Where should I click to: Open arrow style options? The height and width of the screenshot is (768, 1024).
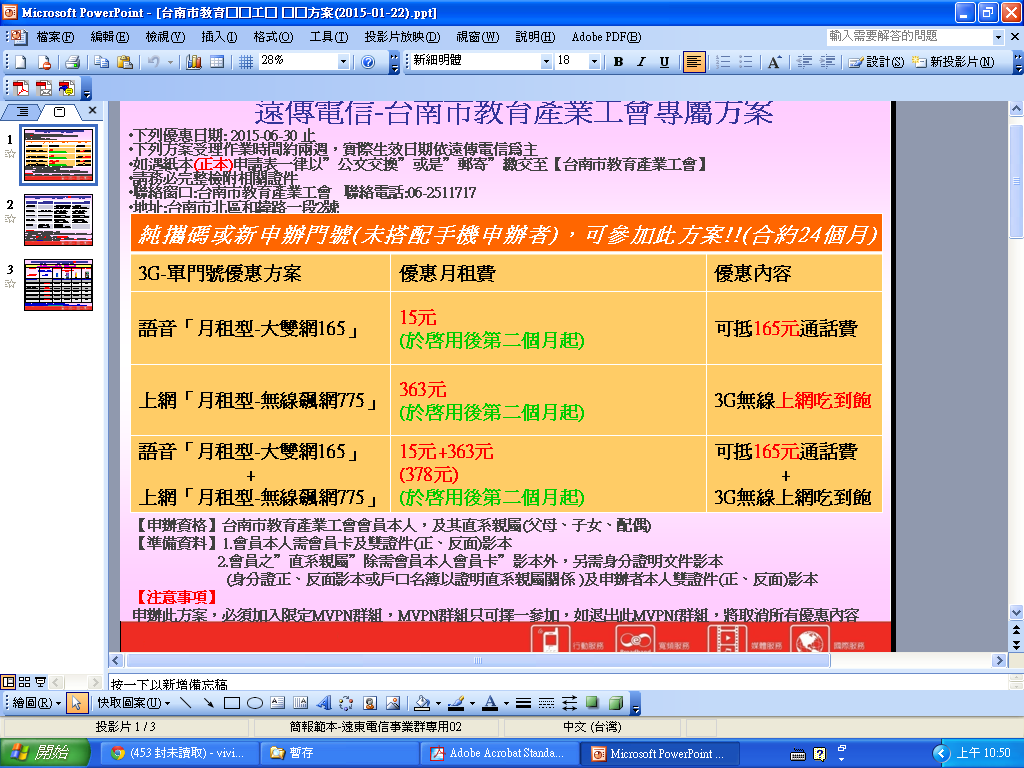569,703
